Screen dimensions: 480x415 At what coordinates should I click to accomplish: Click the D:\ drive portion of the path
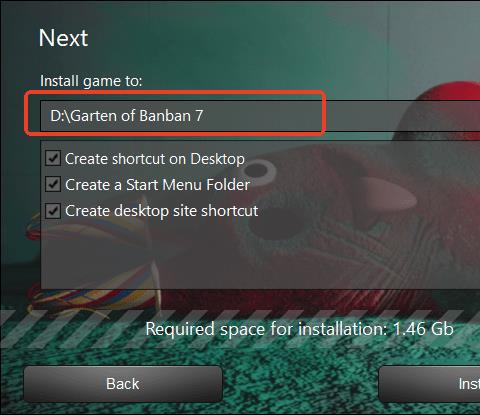pos(60,116)
